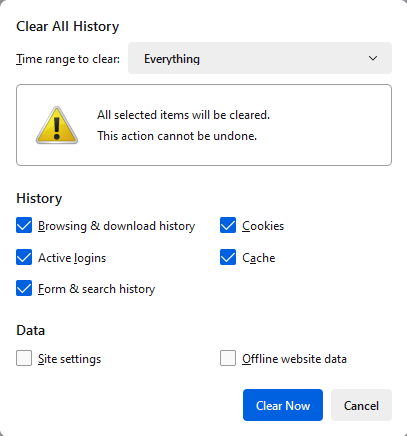Click the Time range to clear label

[x=68, y=59]
